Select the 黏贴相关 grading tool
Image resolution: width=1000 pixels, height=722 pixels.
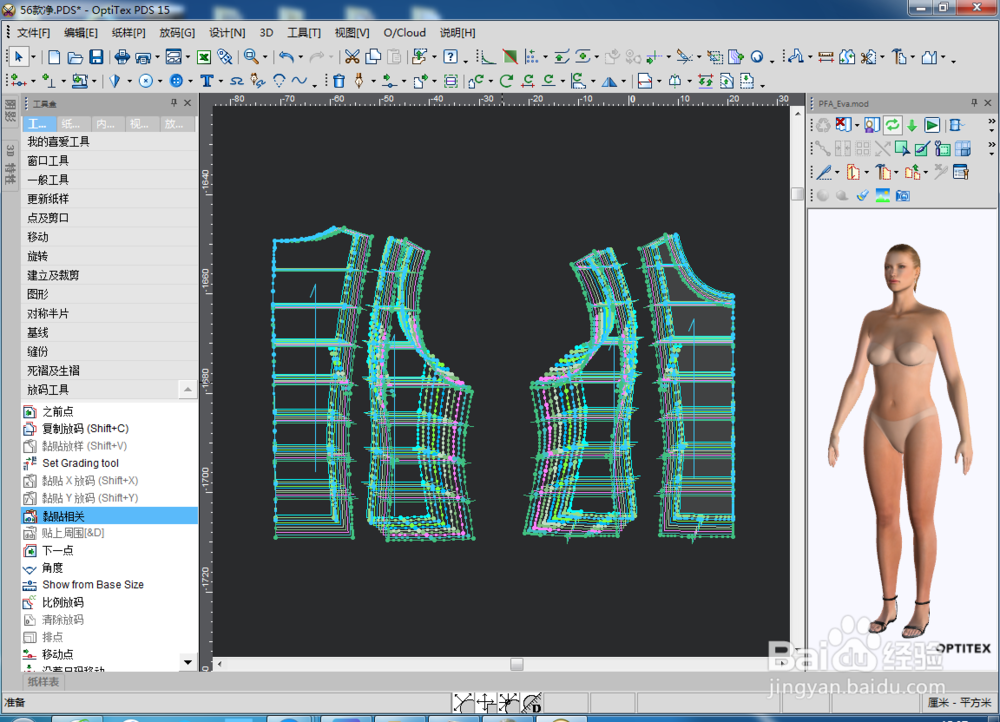(x=109, y=515)
